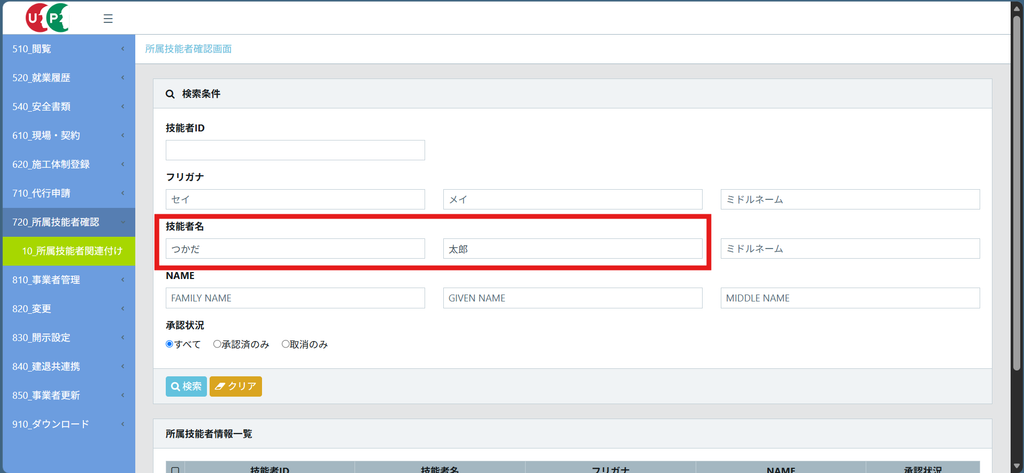Open the 810_事業者管理 sidebar menu
Image resolution: width=1024 pixels, height=473 pixels.
pos(69,280)
